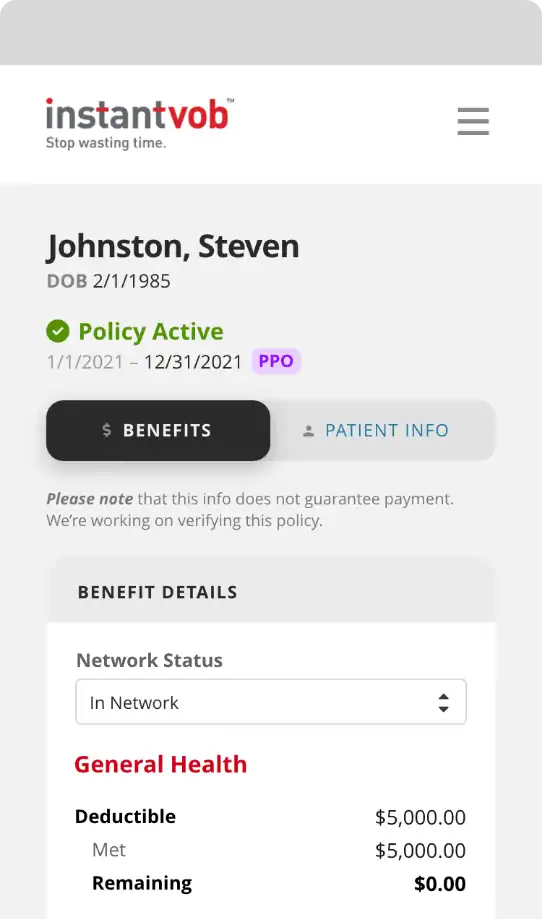
Task: Click the DOB 2/1/1985 text
Action: pyautogui.click(x=108, y=281)
